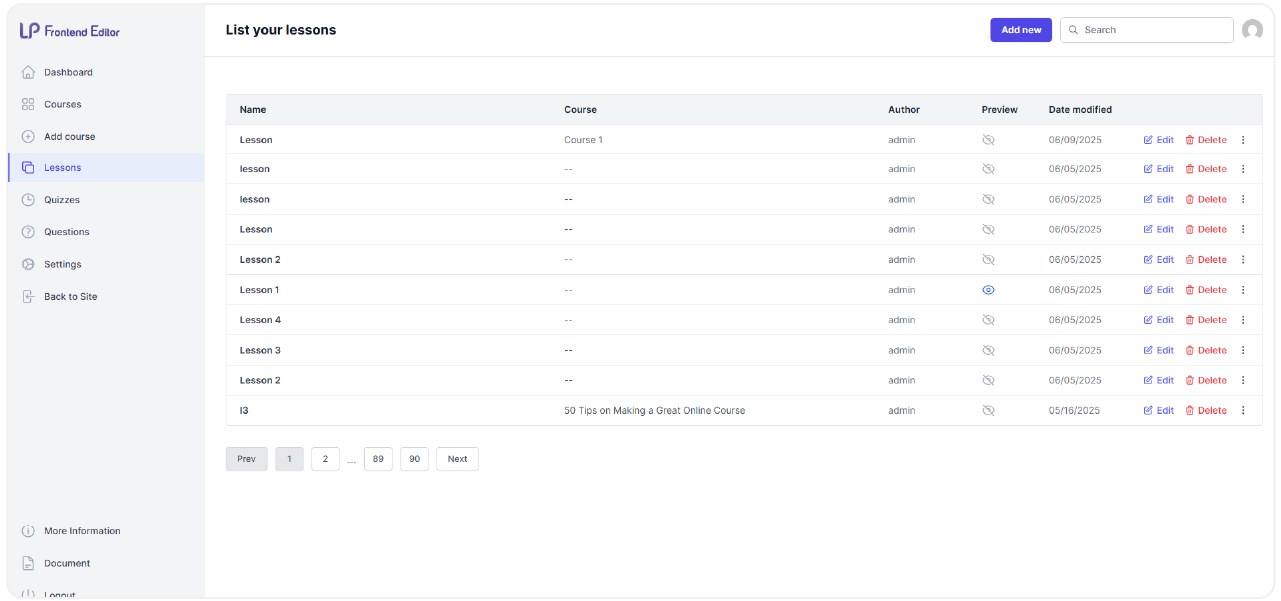Click the LP Frontend Editor logo
1281x601 pixels.
coord(70,30)
